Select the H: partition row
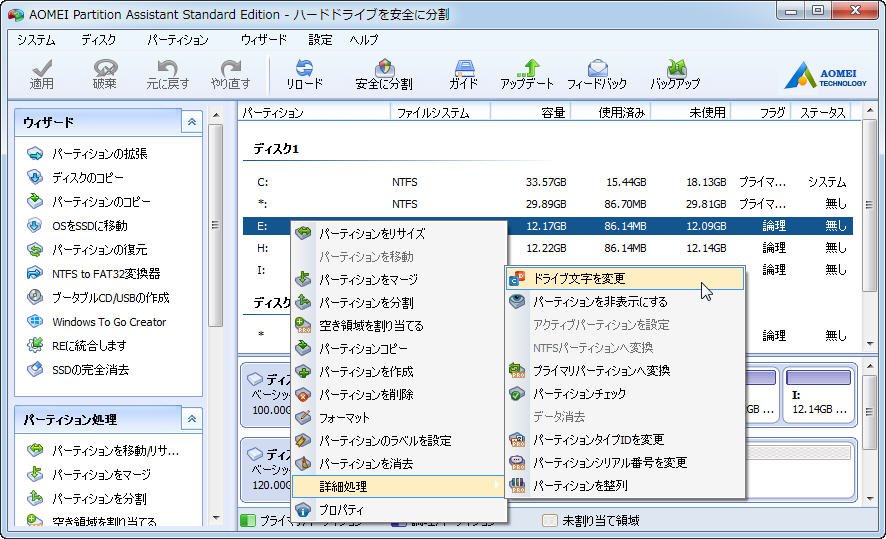Image resolution: width=886 pixels, height=539 pixels. pos(548,248)
